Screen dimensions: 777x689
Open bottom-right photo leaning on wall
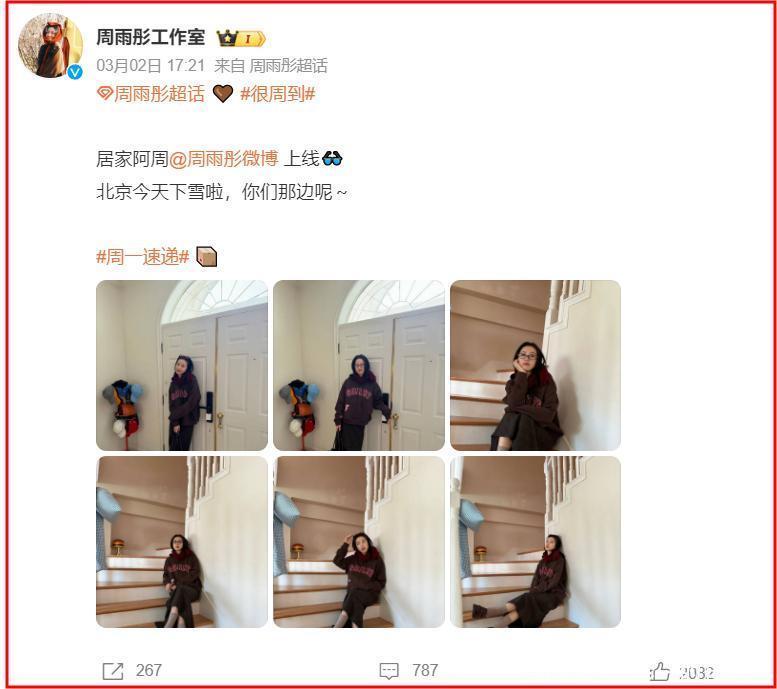tap(535, 542)
